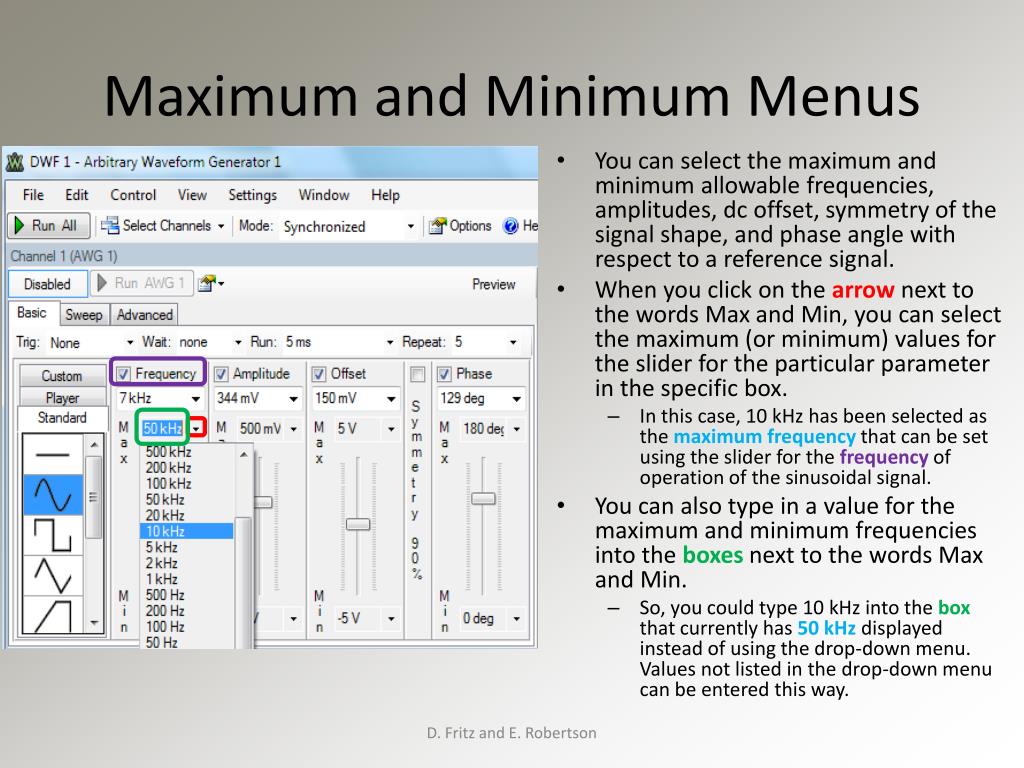Viewport: 1024px width, 768px height.
Task: Click the Run AWG 1 button
Action: click(142, 283)
